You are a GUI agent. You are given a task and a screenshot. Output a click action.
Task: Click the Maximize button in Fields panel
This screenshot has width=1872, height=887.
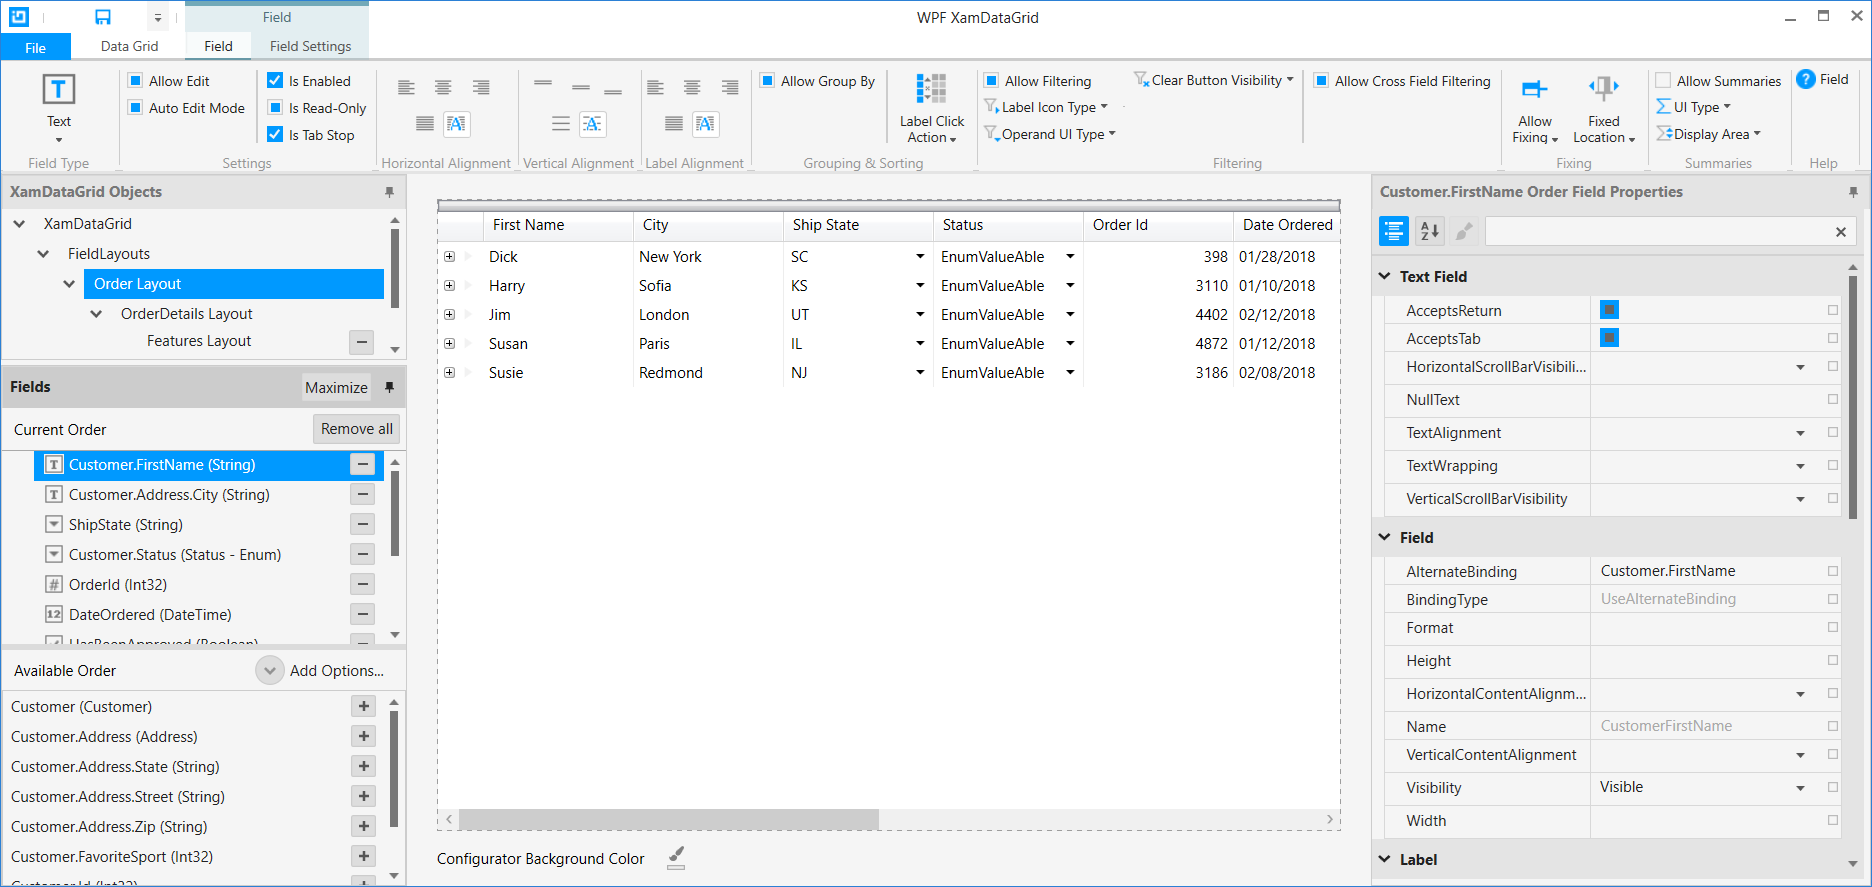[336, 388]
